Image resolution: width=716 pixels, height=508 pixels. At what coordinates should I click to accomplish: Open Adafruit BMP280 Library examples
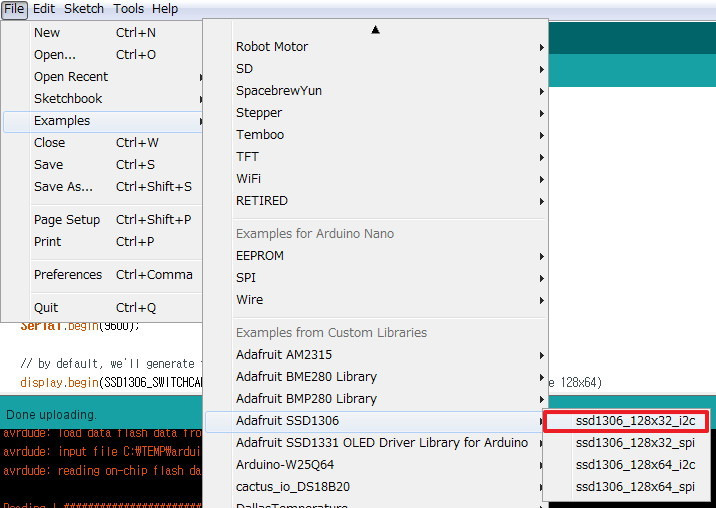pos(375,399)
